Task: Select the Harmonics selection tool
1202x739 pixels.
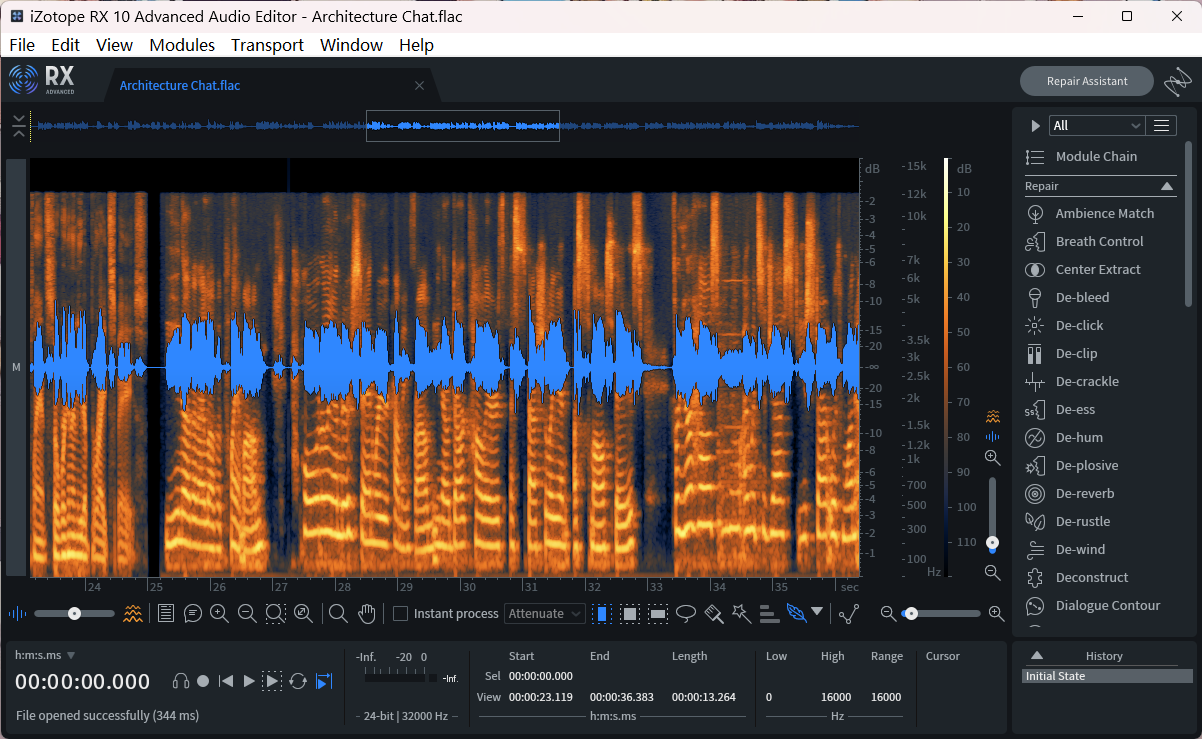Action: (x=769, y=613)
